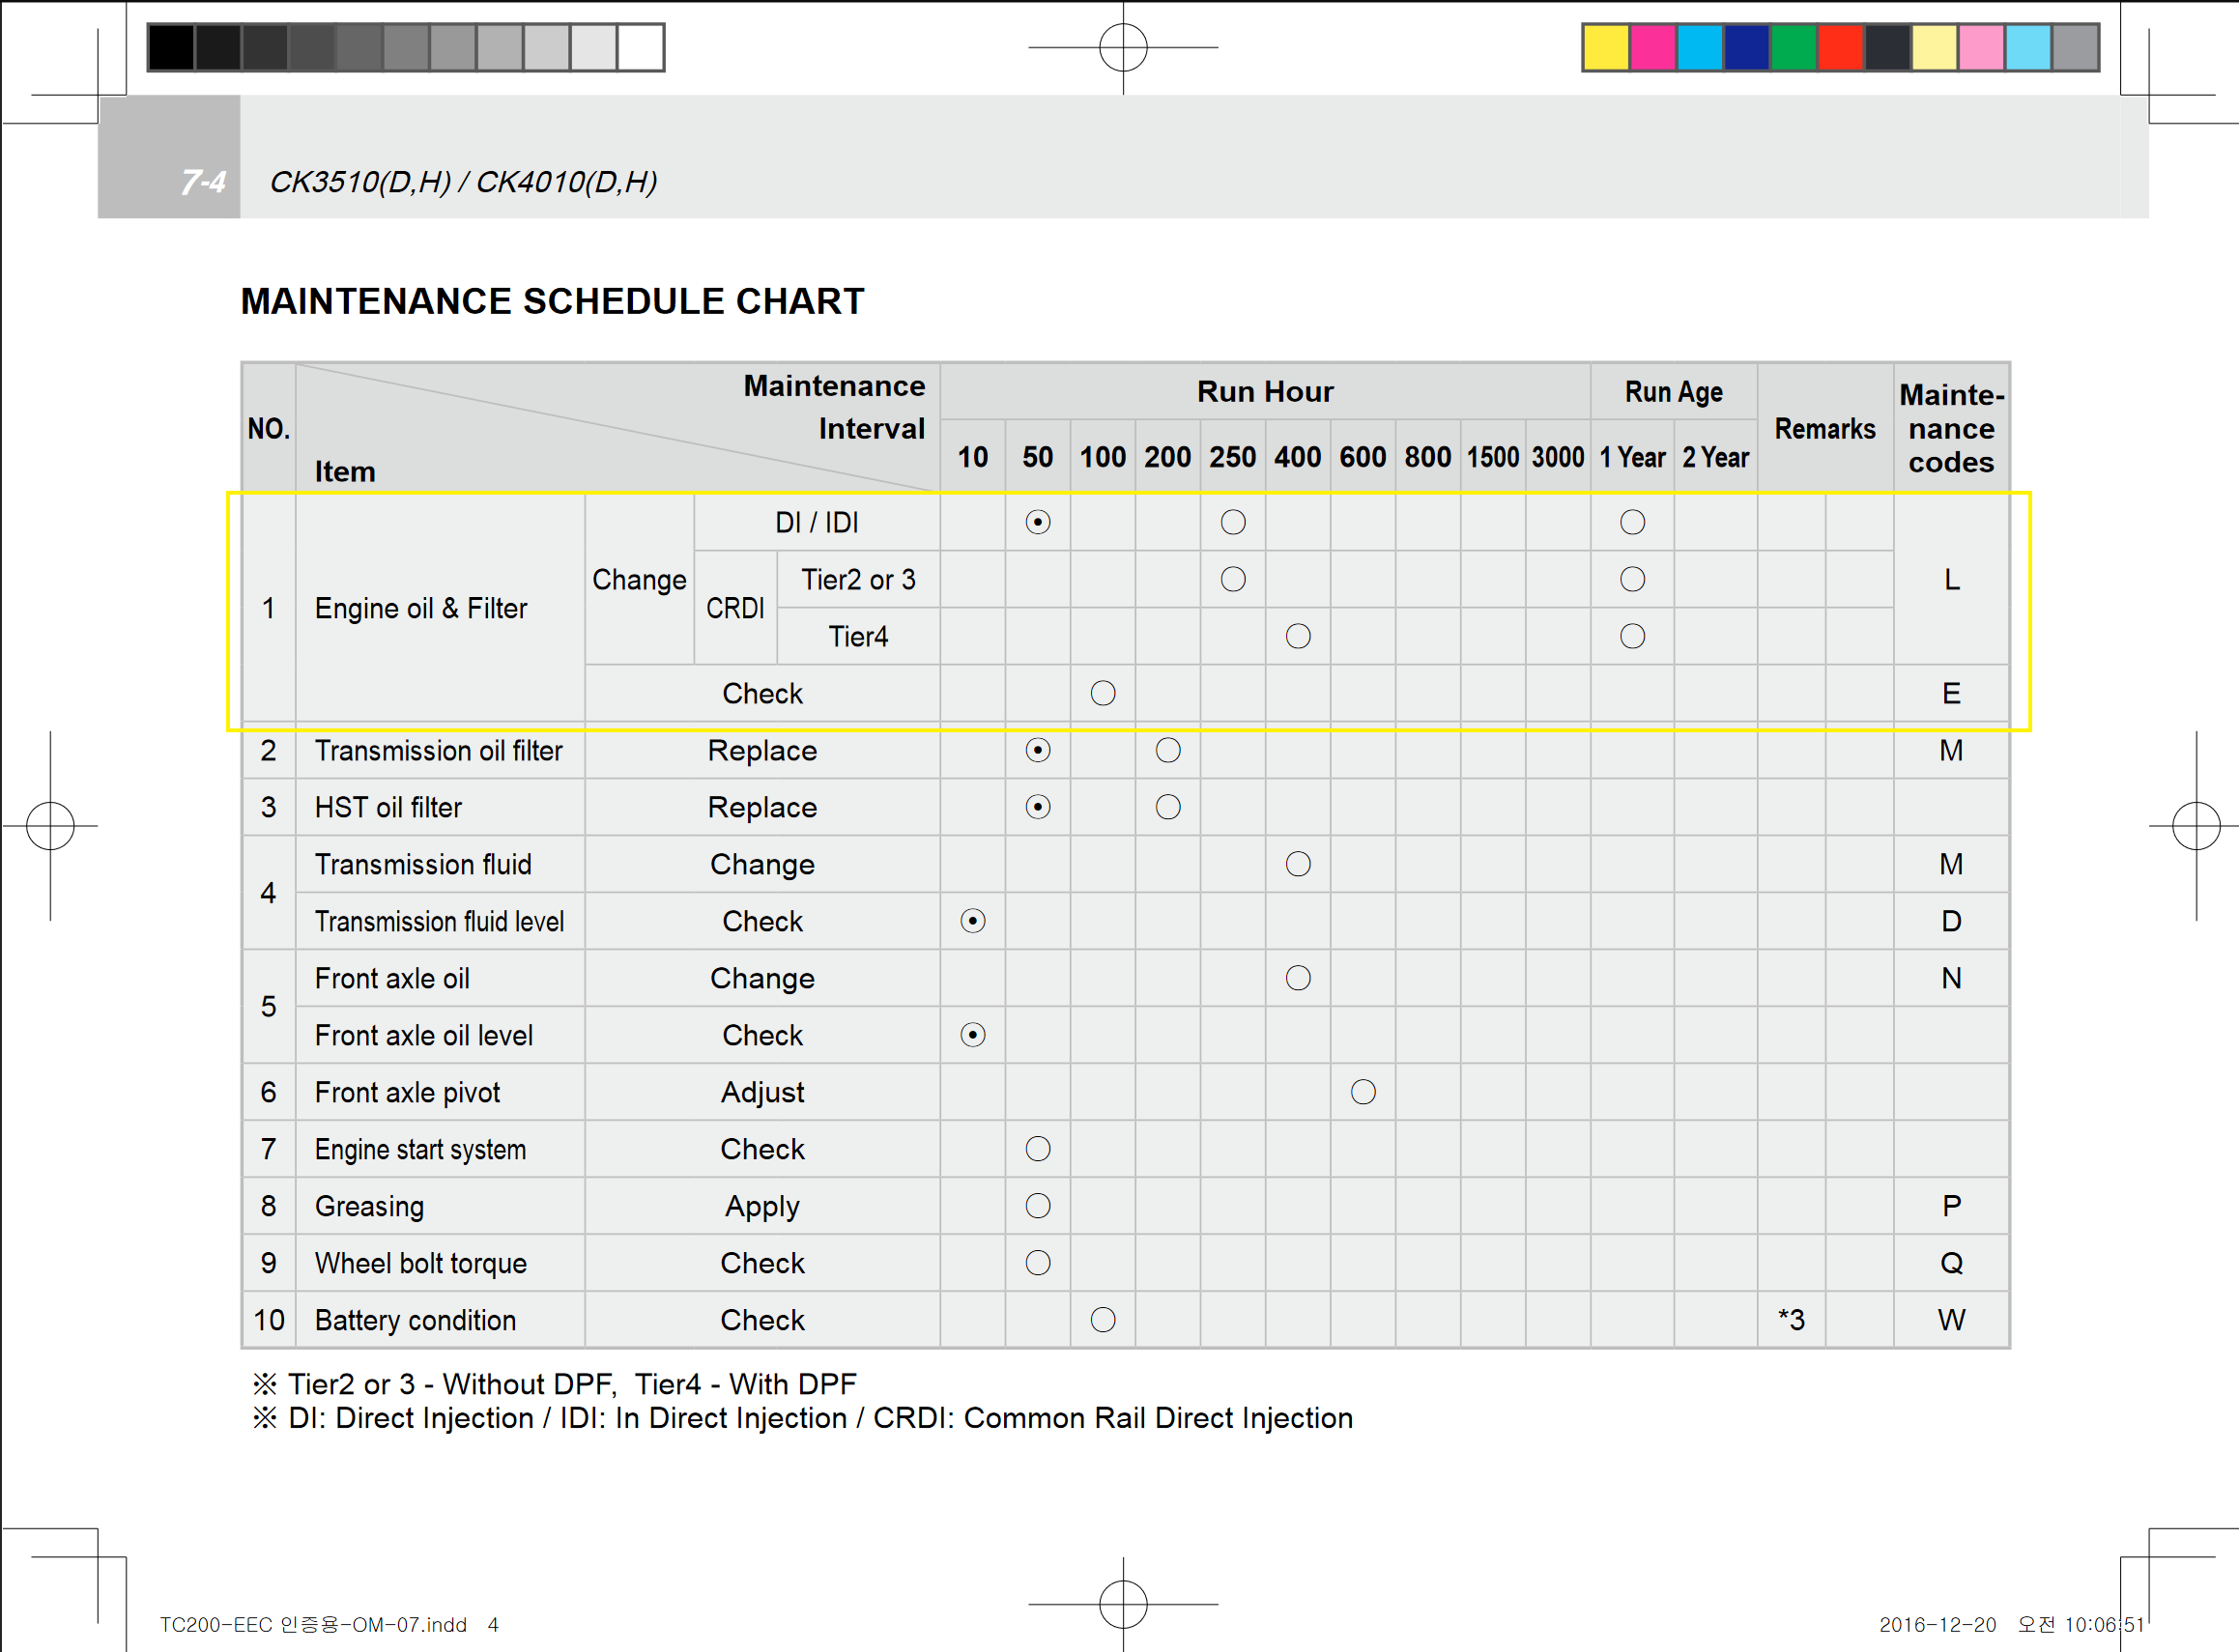The image size is (2239, 1652).
Task: Click the page number 7-4
Action: (203, 182)
